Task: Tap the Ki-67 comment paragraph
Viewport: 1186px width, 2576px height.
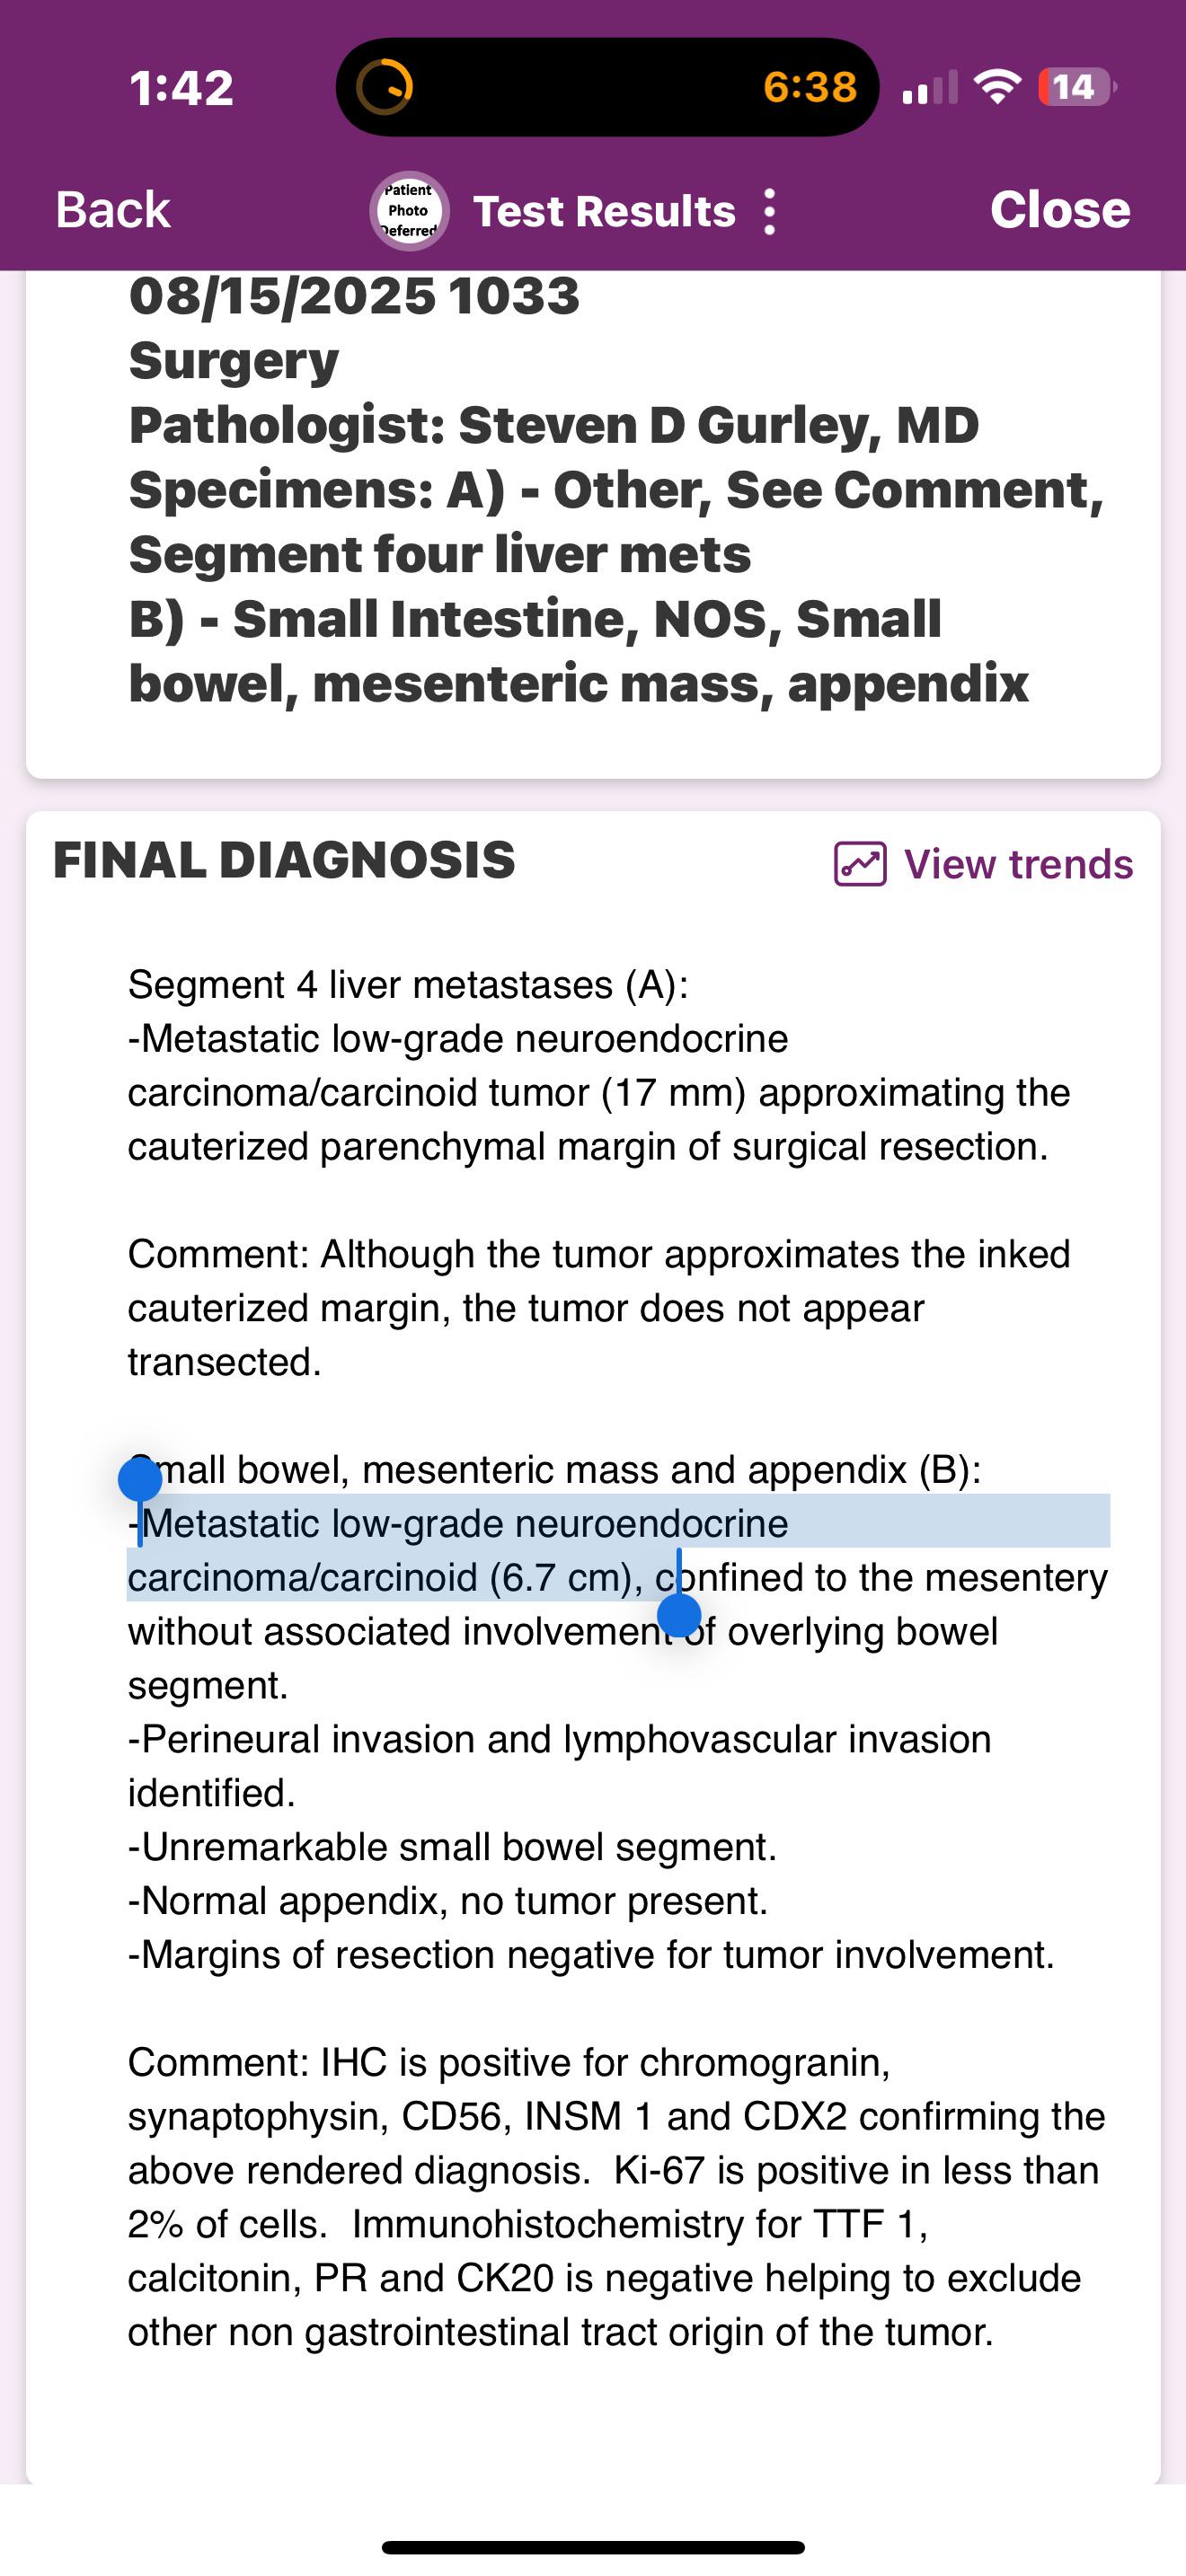Action: click(617, 2197)
